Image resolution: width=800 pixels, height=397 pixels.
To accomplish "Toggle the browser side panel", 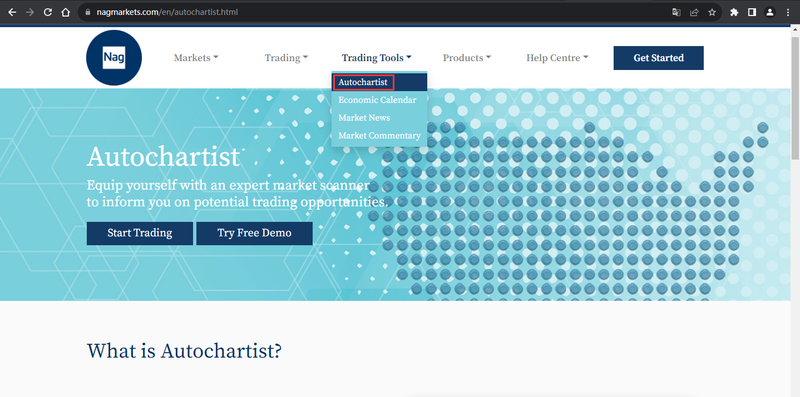I will point(752,12).
